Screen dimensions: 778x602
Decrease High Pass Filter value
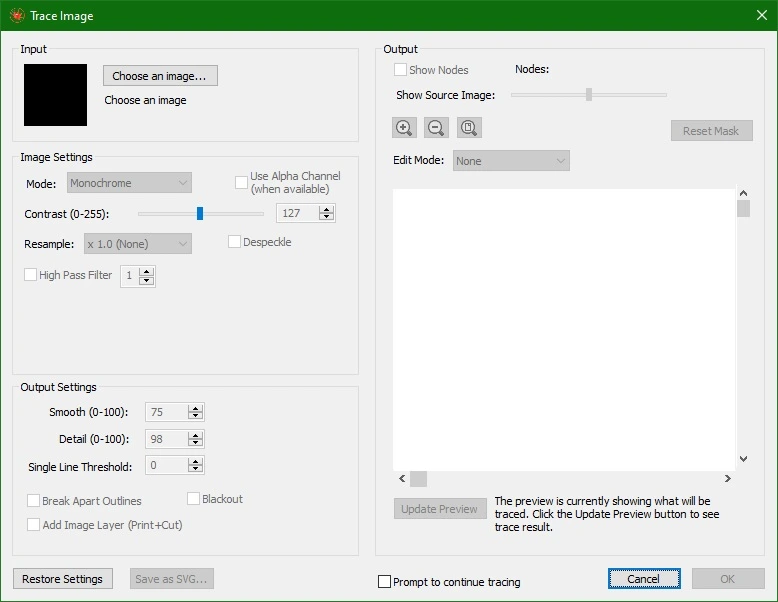coord(146,280)
